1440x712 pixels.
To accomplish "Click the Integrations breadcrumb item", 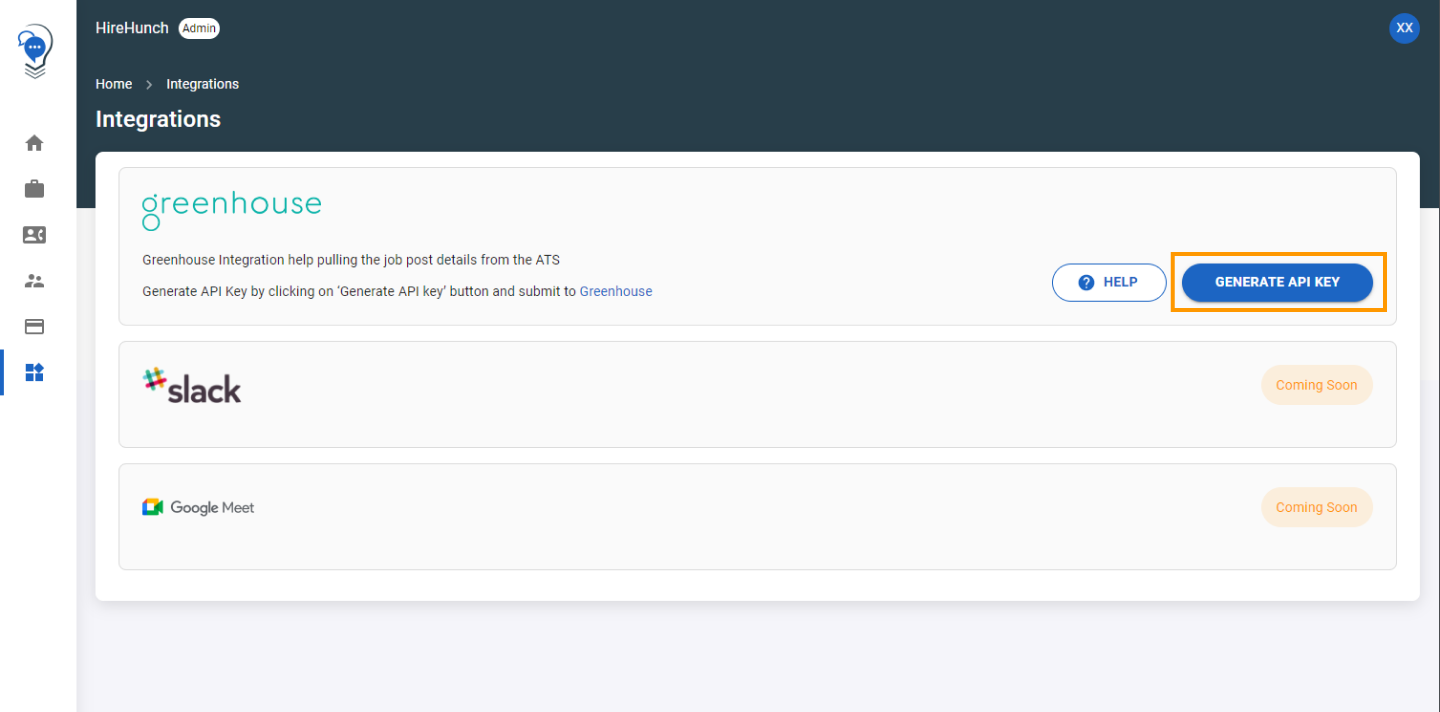I will point(202,84).
